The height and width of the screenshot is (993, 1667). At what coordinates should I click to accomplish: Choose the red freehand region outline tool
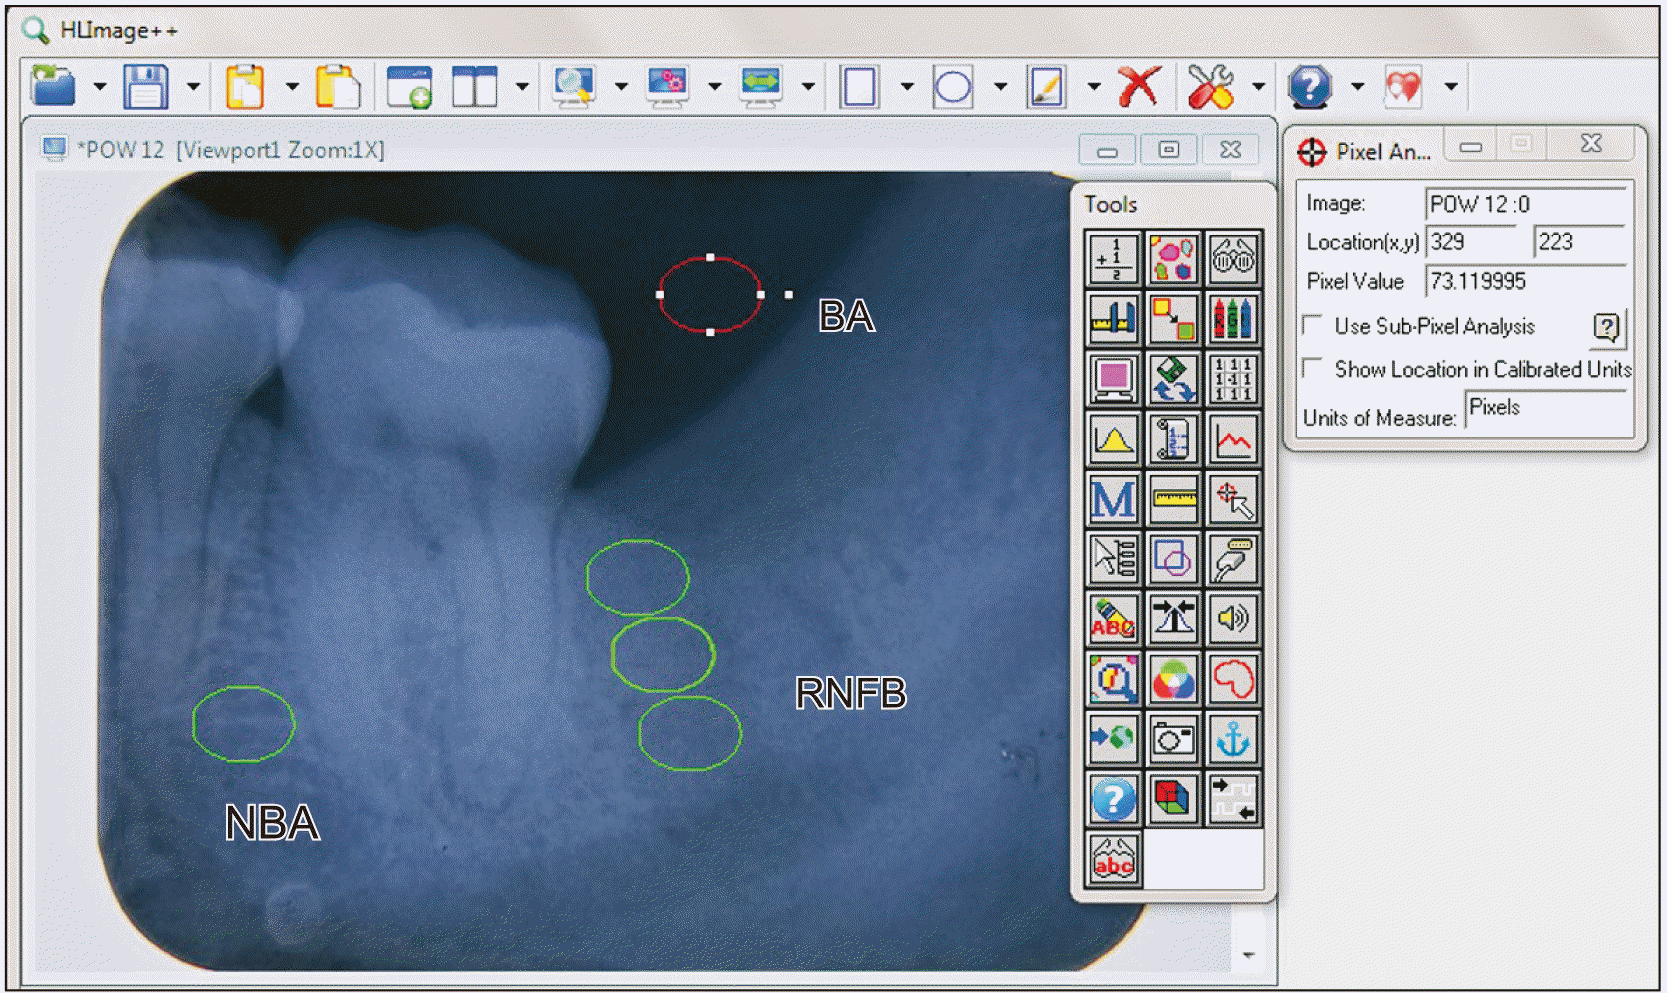pos(1233,679)
